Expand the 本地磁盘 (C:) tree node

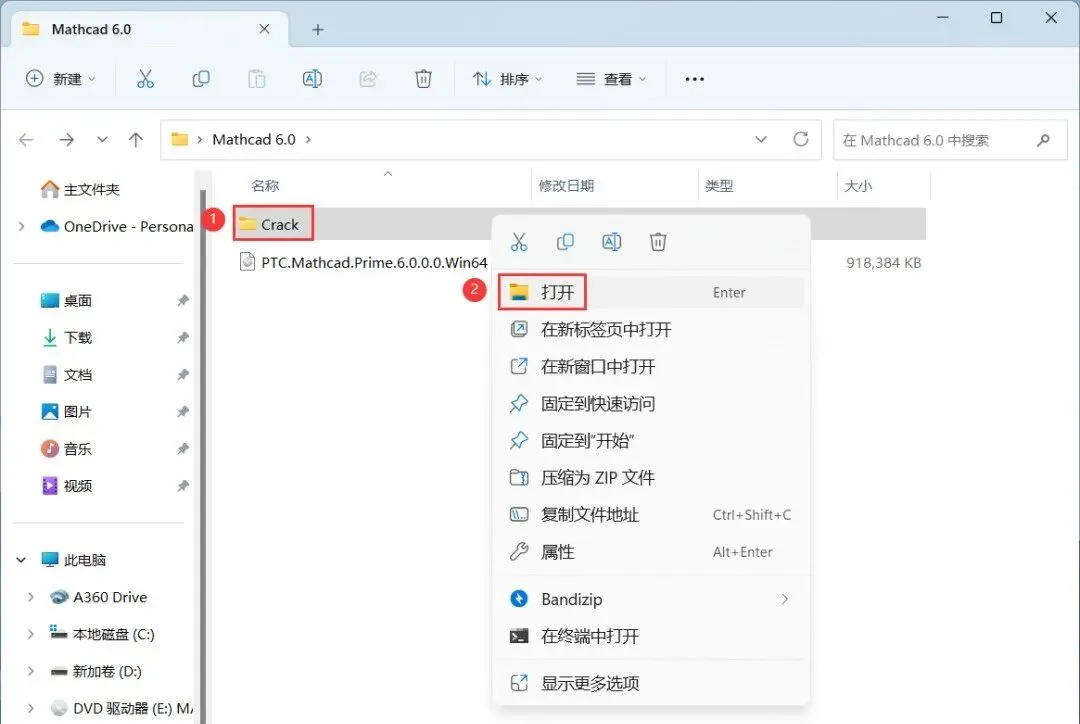click(x=30, y=634)
